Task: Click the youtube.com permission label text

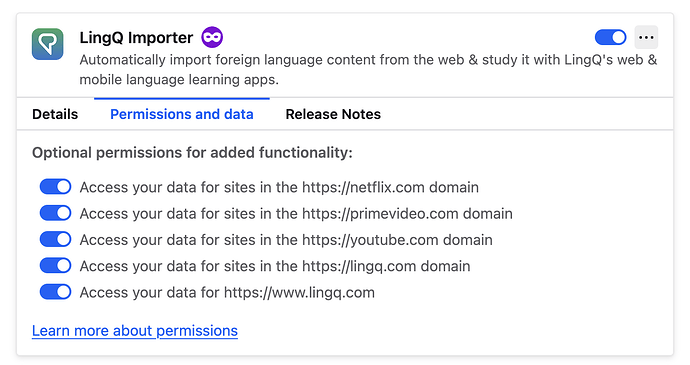Action: point(286,240)
